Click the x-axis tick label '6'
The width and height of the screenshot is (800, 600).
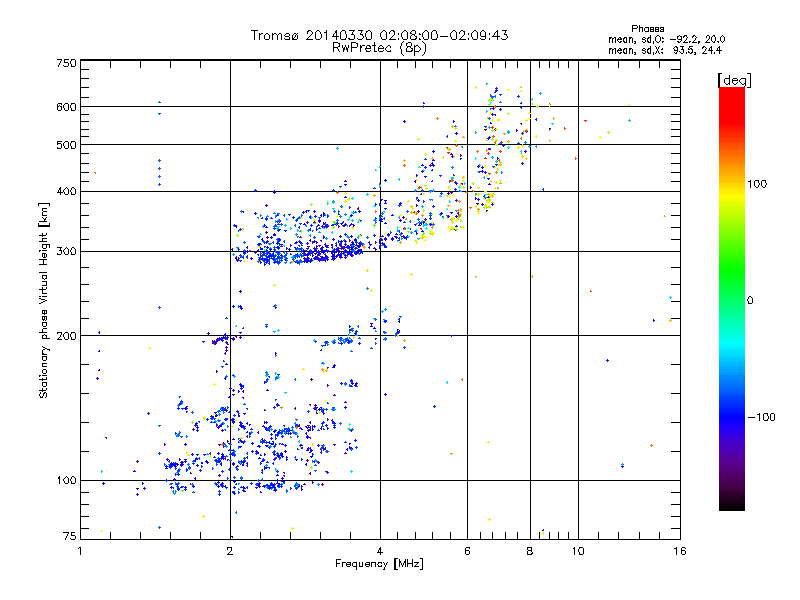click(467, 551)
